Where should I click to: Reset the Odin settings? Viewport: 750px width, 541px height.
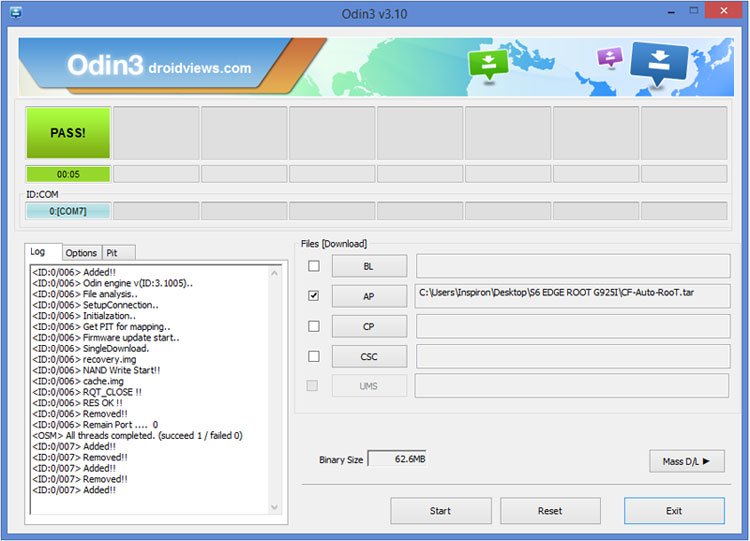click(550, 511)
